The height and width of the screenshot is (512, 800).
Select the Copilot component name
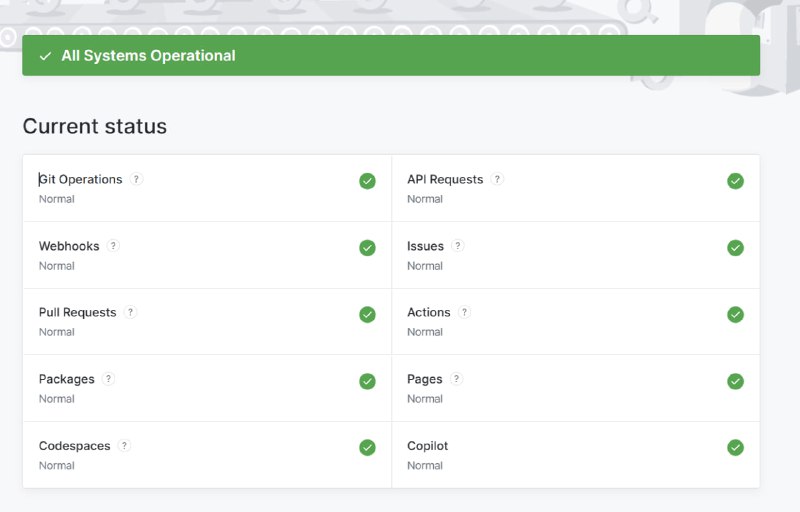tap(428, 446)
